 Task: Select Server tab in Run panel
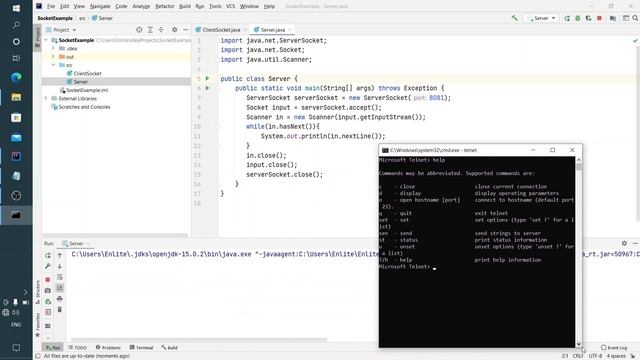76,243
